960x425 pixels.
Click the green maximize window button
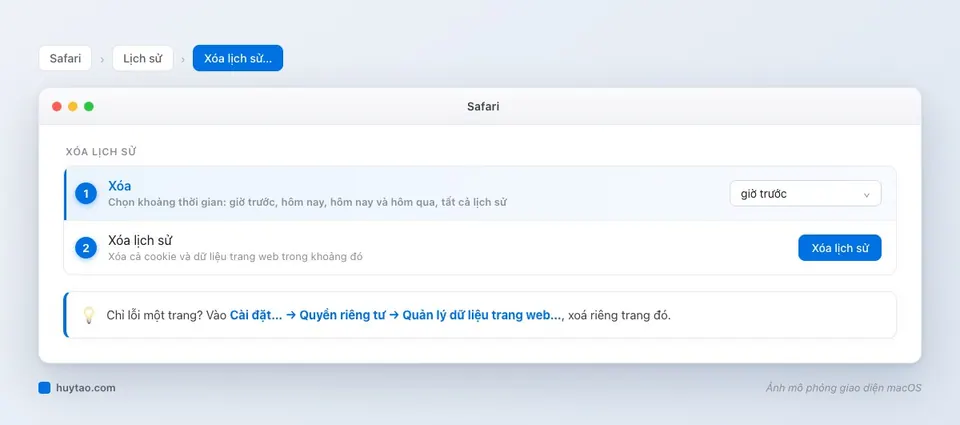(89, 107)
